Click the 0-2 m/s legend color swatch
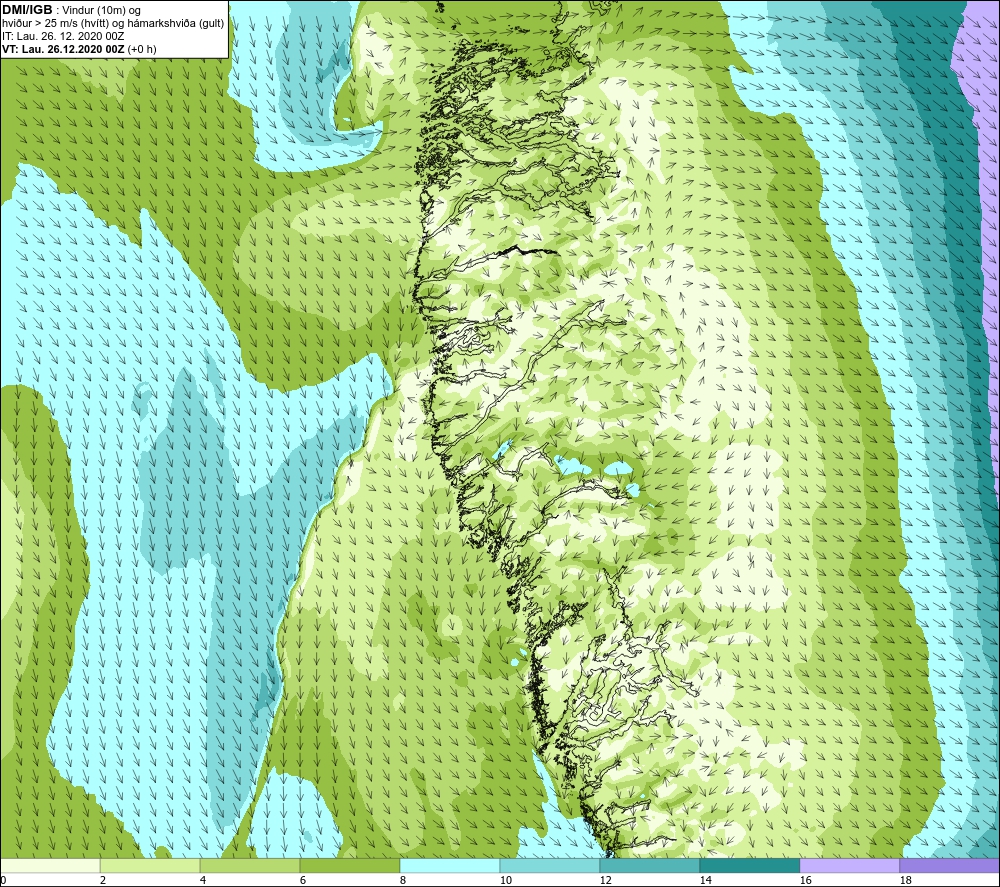This screenshot has width=1000, height=887. 50,866
